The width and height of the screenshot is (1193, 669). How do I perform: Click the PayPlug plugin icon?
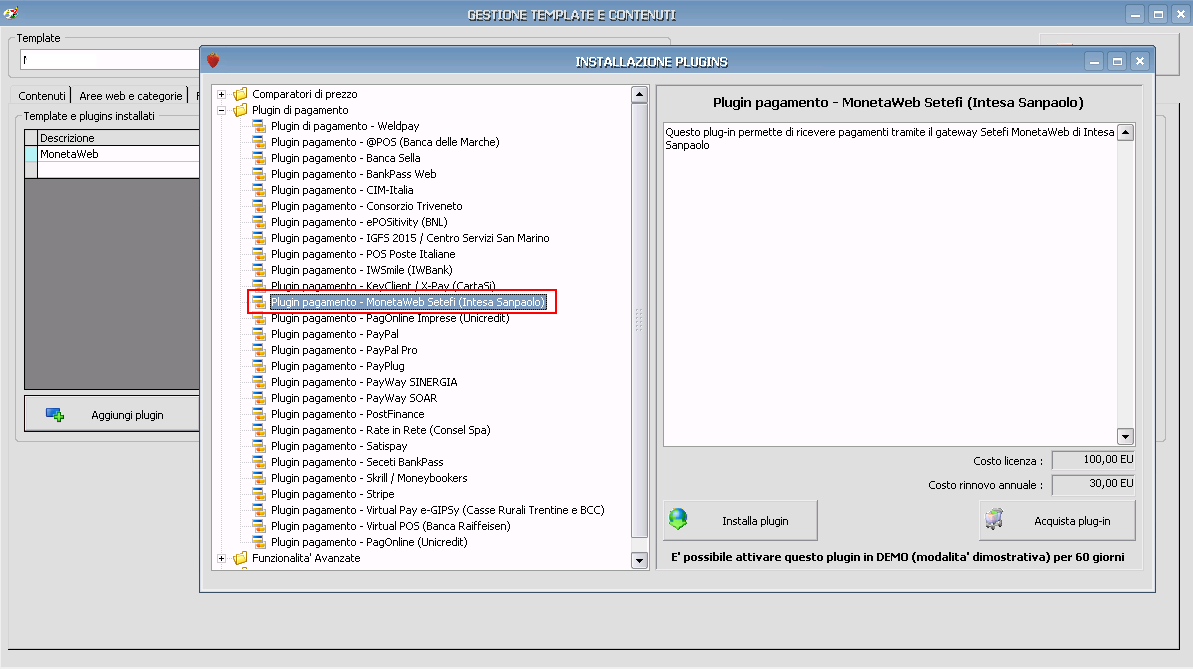coord(259,366)
